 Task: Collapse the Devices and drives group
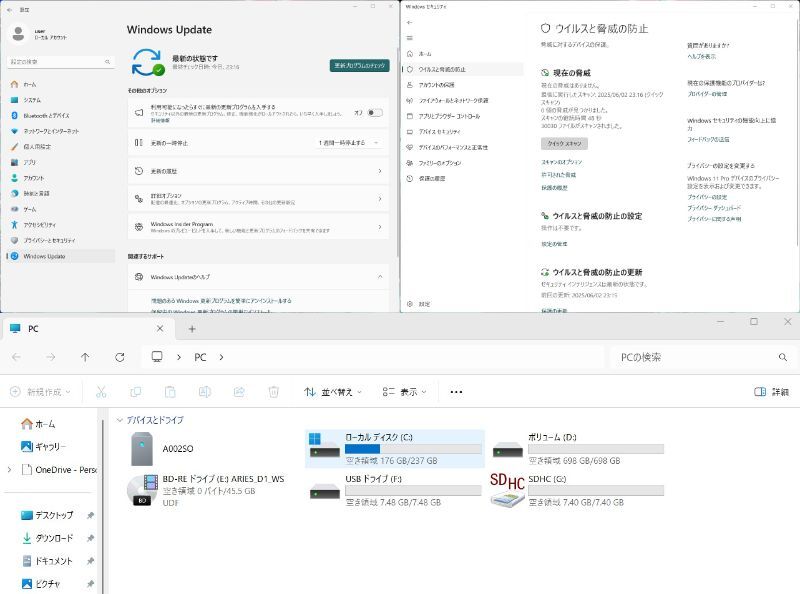pyautogui.click(x=120, y=420)
